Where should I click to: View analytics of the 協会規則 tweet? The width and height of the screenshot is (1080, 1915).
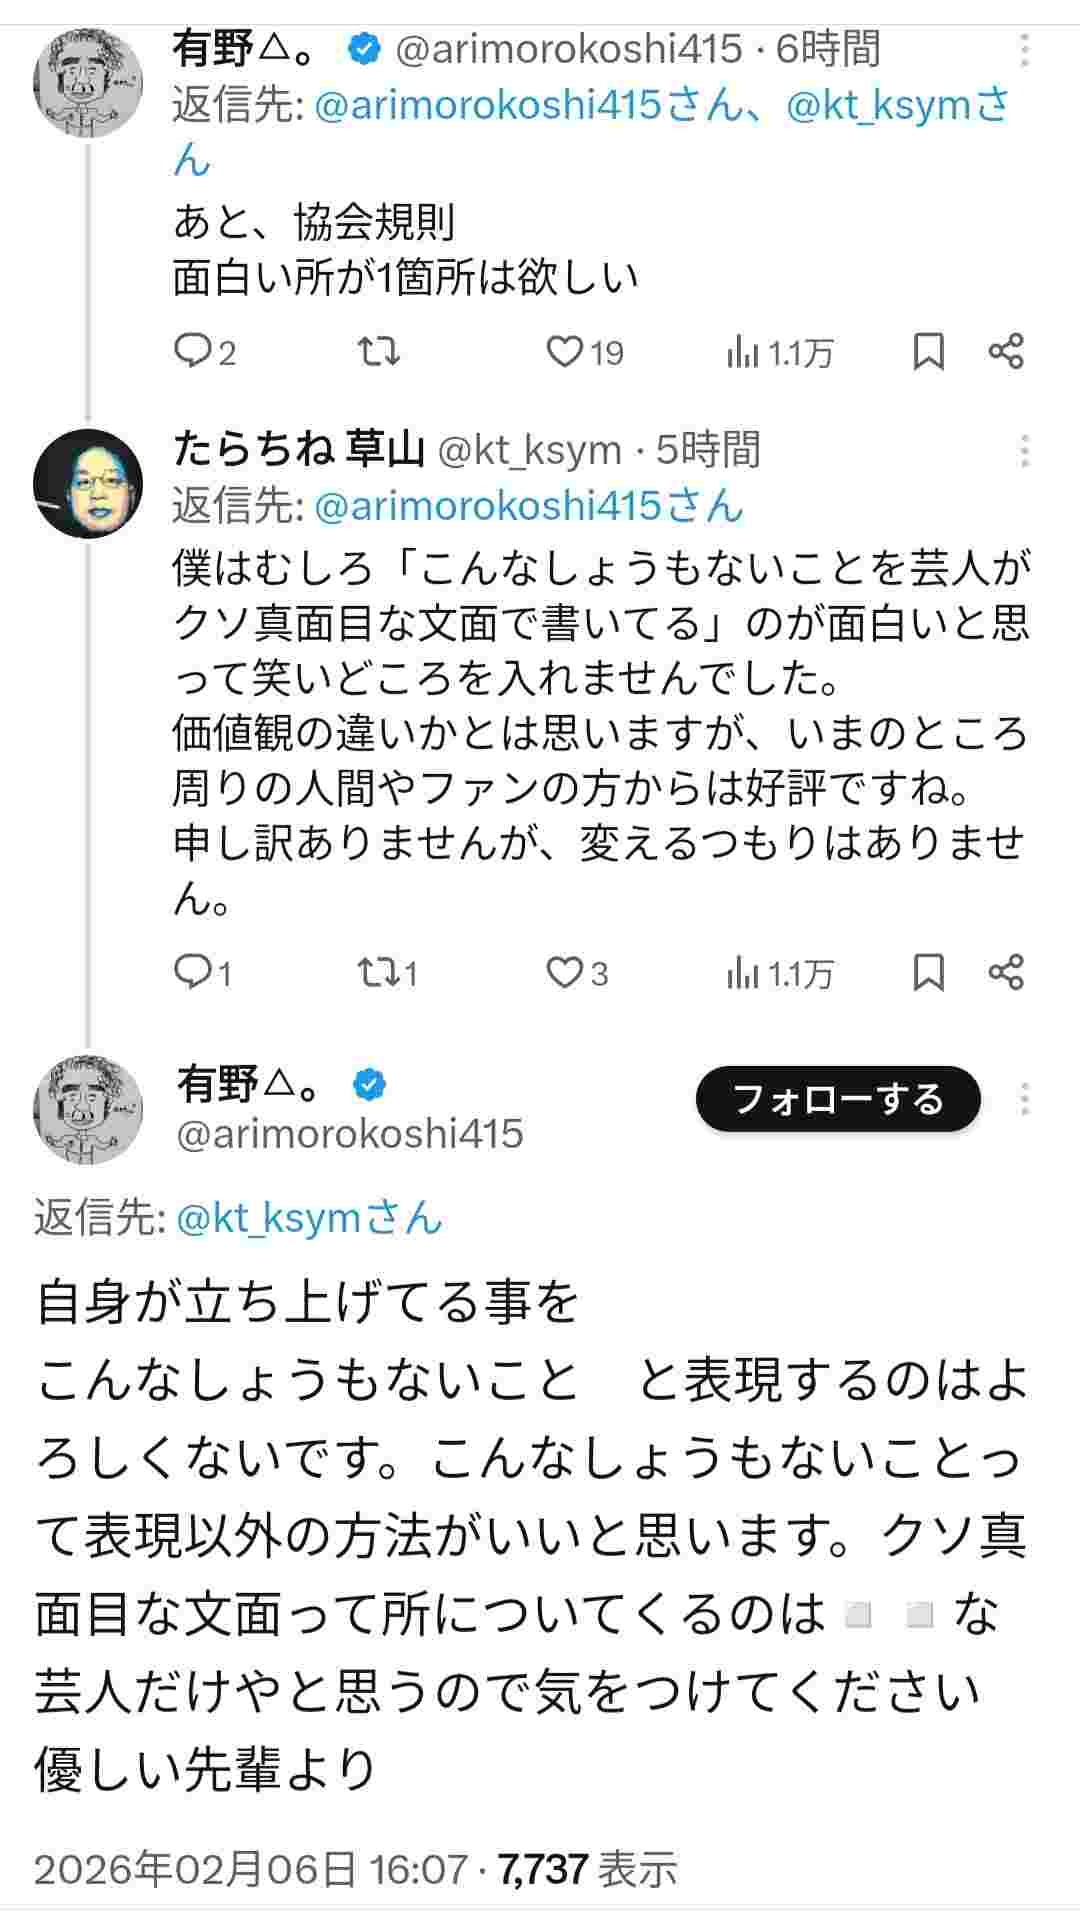(742, 352)
